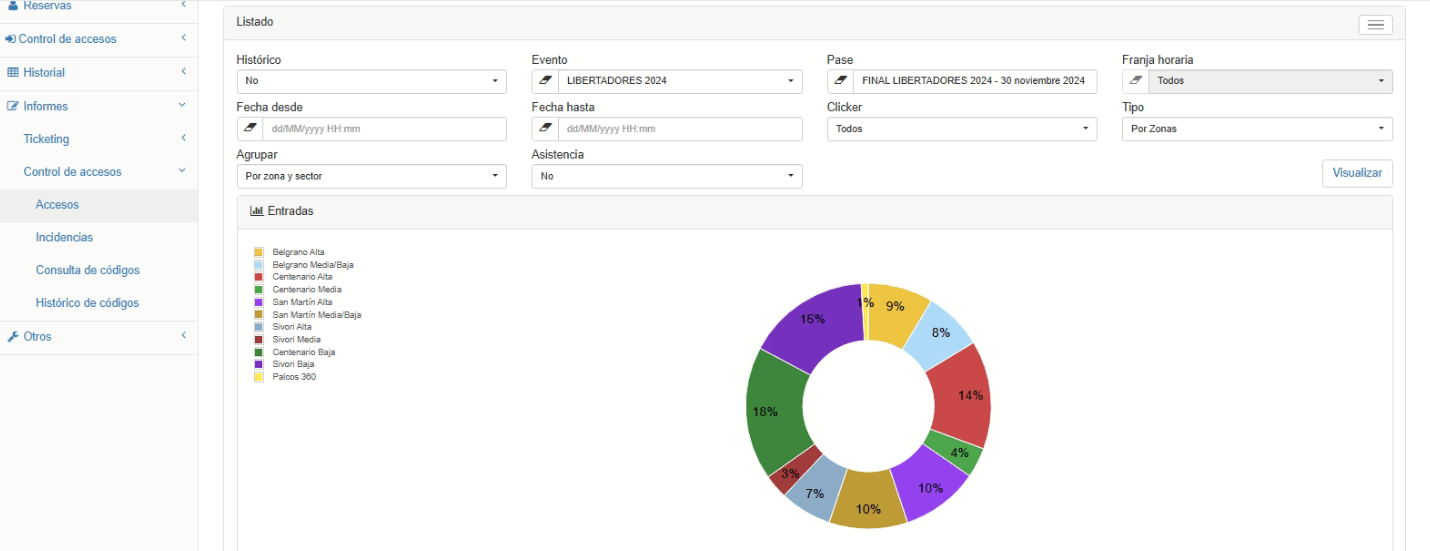
Task: Open the Asistencia dropdown
Action: tap(667, 176)
